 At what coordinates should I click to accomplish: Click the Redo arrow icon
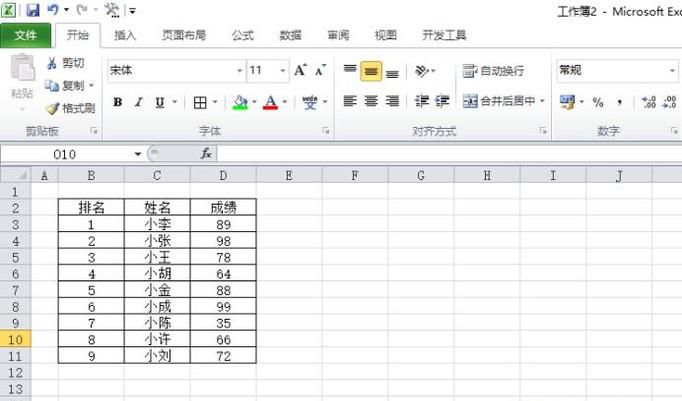point(82,10)
